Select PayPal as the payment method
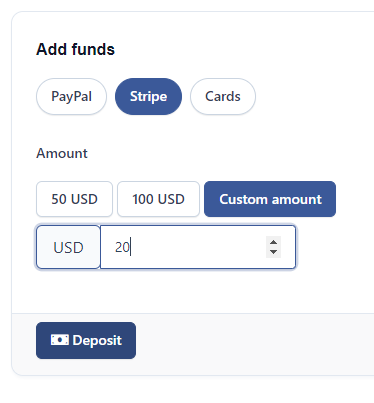This screenshot has width=374, height=403. click(x=71, y=97)
